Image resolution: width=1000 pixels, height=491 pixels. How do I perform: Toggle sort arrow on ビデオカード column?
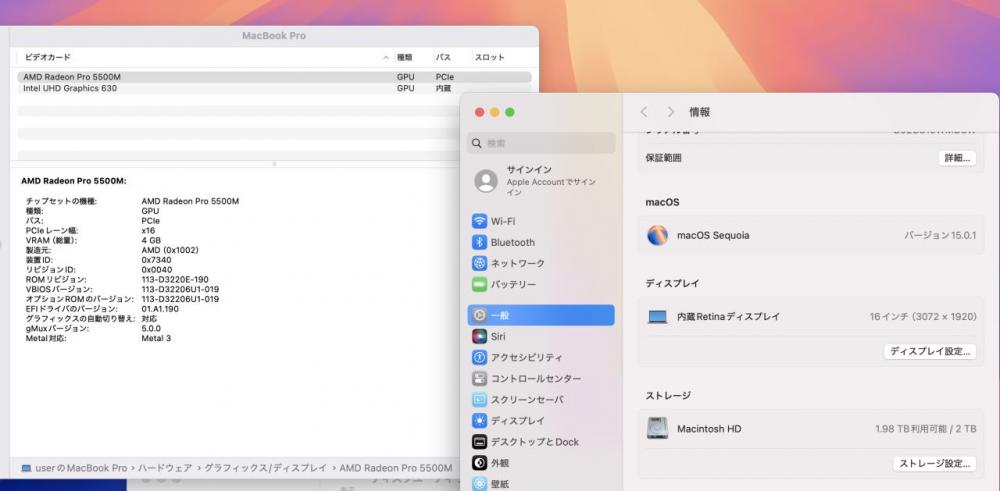coord(386,57)
